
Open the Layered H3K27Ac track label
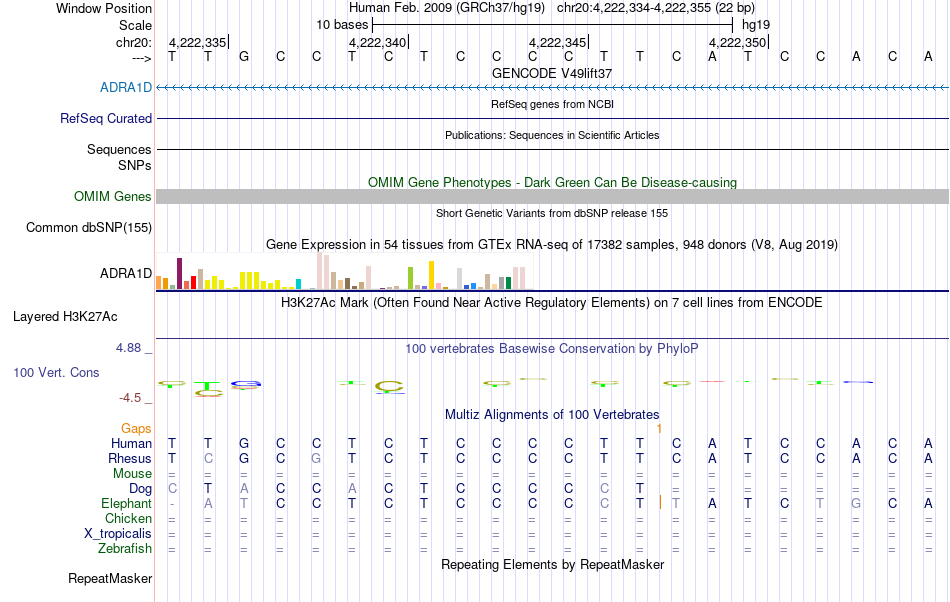[65, 316]
